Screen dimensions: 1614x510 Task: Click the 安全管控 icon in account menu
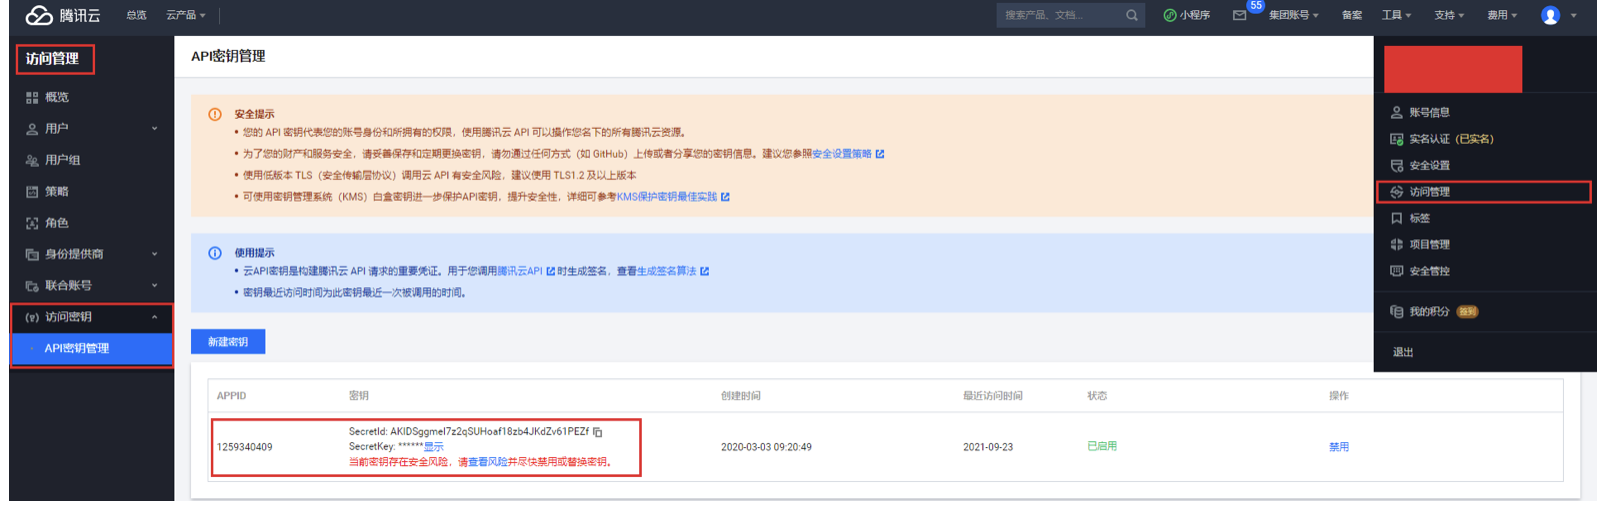tap(1396, 271)
